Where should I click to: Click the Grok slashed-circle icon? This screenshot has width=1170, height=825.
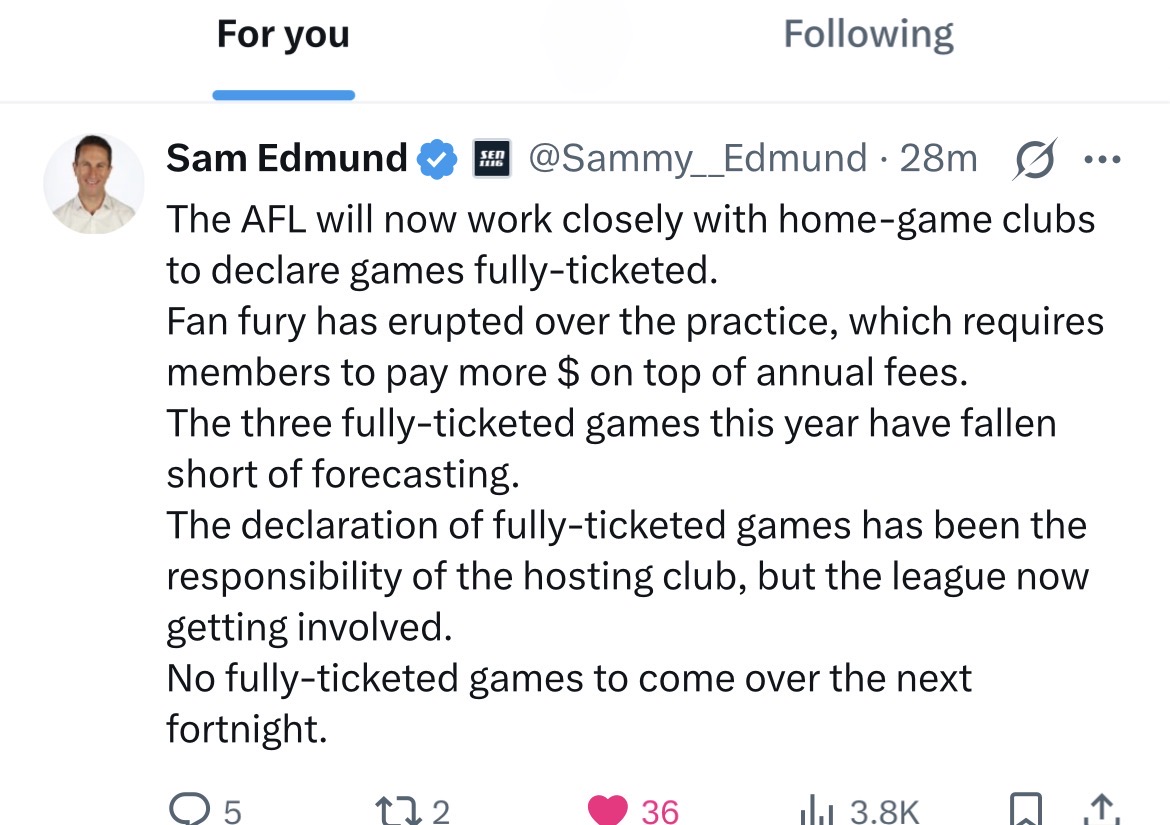1033,160
